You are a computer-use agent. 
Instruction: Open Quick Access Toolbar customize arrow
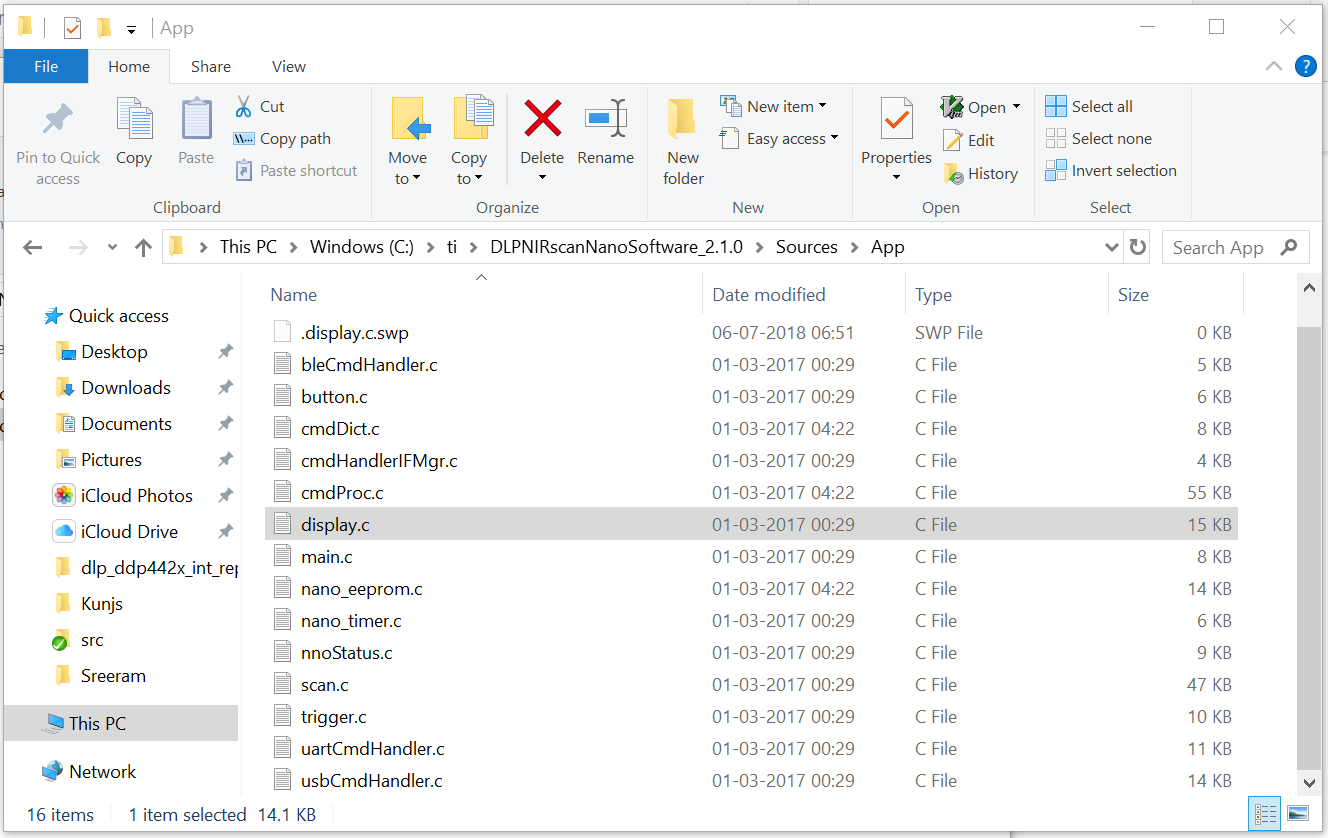[x=131, y=29]
